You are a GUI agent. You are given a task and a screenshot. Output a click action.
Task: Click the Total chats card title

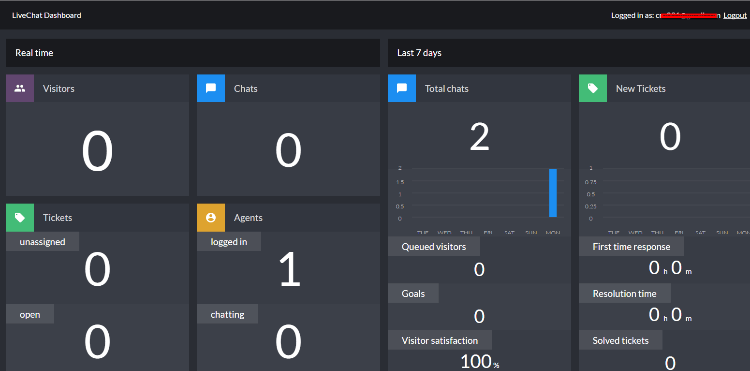[447, 88]
